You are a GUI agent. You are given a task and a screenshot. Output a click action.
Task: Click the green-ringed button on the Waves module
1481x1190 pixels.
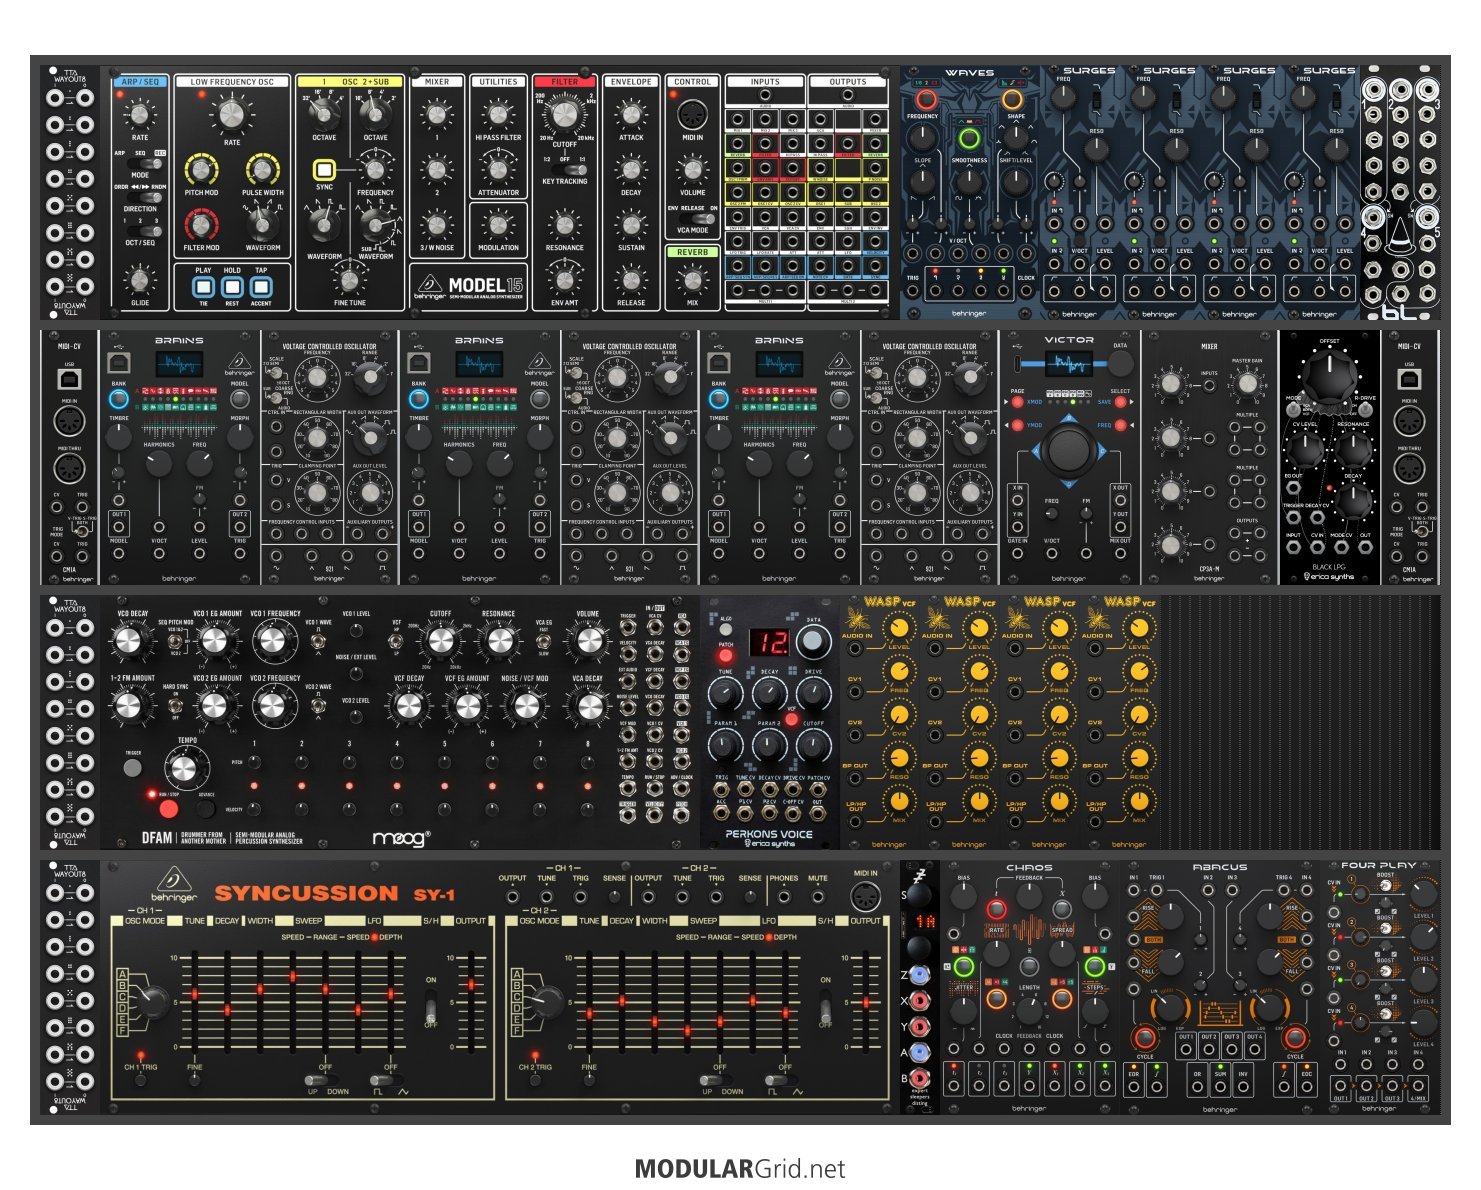(x=968, y=138)
